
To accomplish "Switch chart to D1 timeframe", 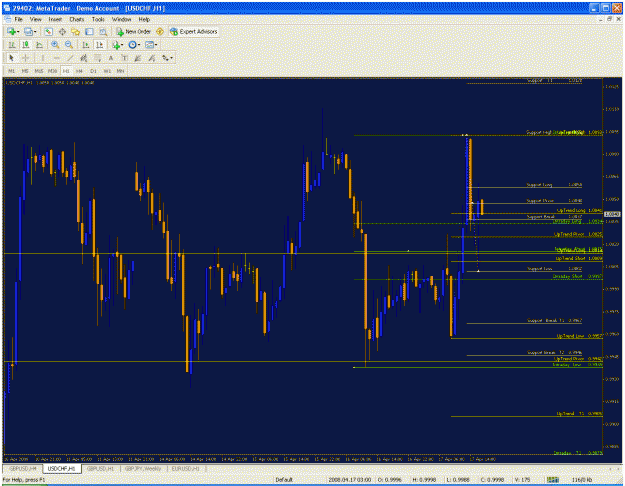I will tap(93, 71).
